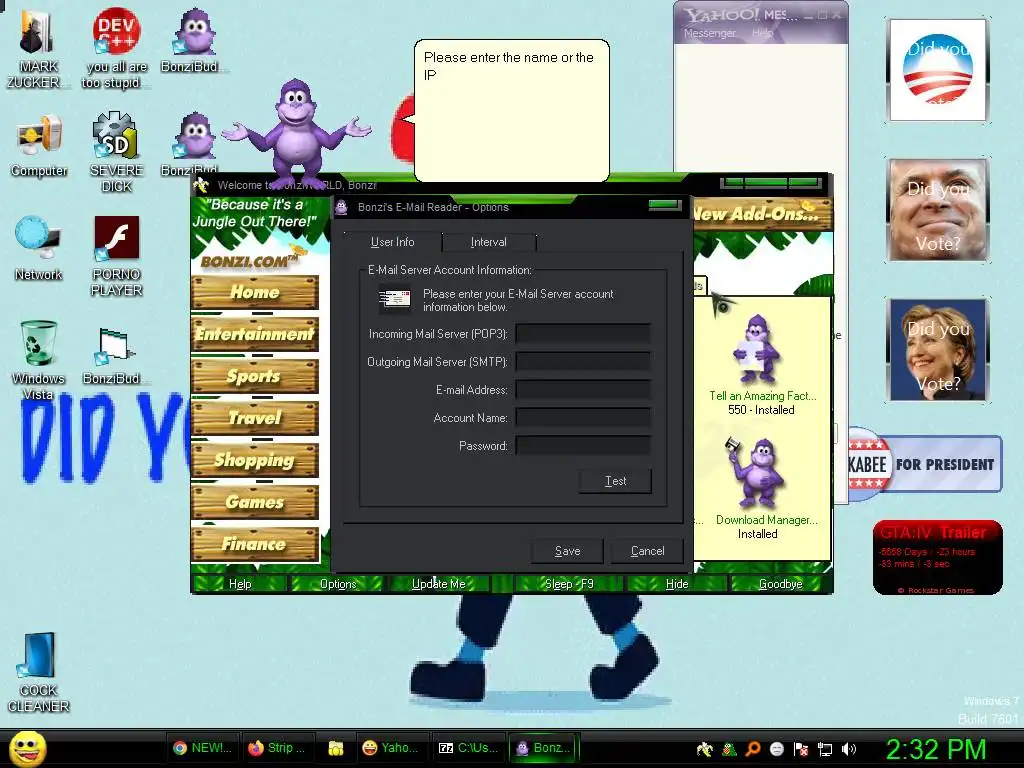This screenshot has width=1024, height=768.
Task: Switch to the User Info tab
Action: pyautogui.click(x=392, y=242)
